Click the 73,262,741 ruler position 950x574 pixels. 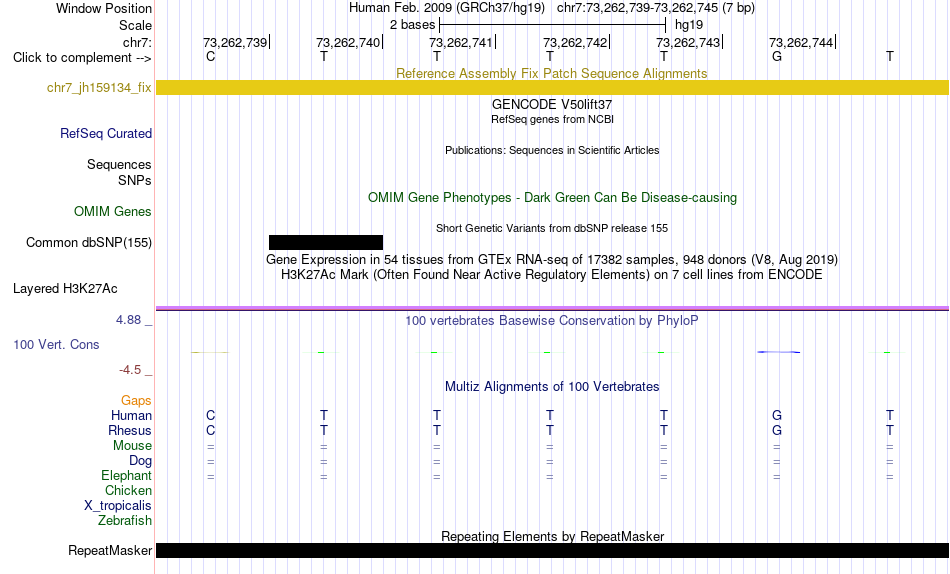click(x=461, y=42)
